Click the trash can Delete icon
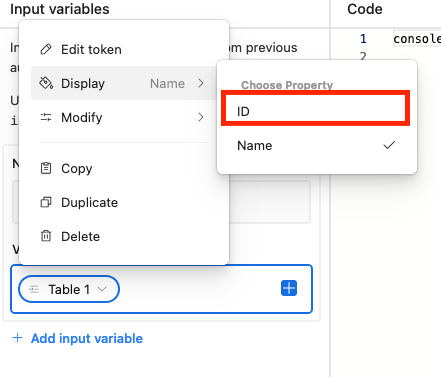This screenshot has height=377, width=441. (46, 236)
